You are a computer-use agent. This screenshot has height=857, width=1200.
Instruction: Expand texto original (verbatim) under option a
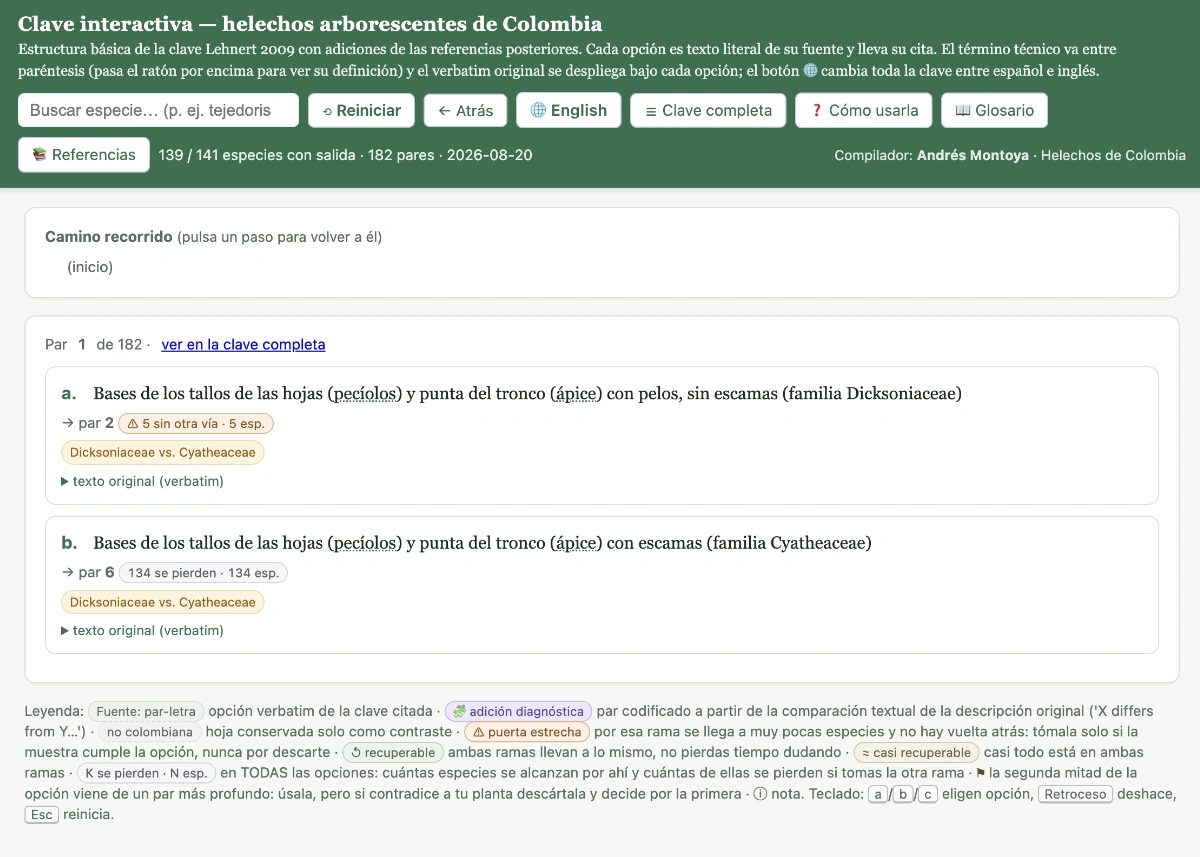coord(142,481)
